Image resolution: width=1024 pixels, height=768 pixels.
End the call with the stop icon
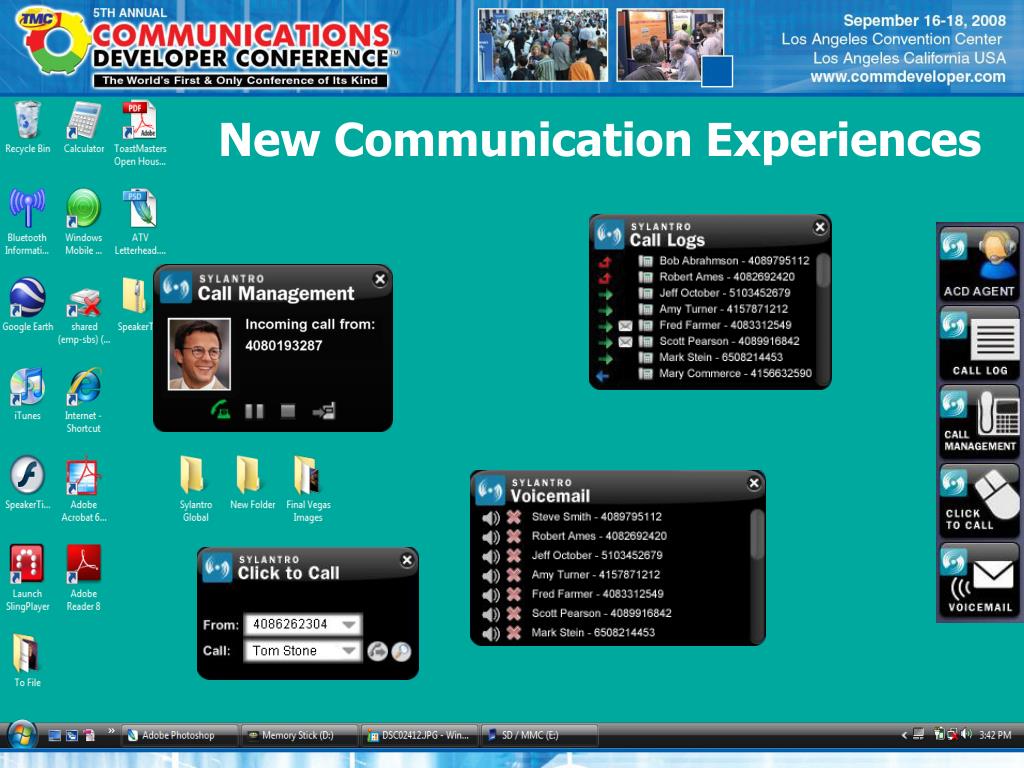click(x=287, y=411)
